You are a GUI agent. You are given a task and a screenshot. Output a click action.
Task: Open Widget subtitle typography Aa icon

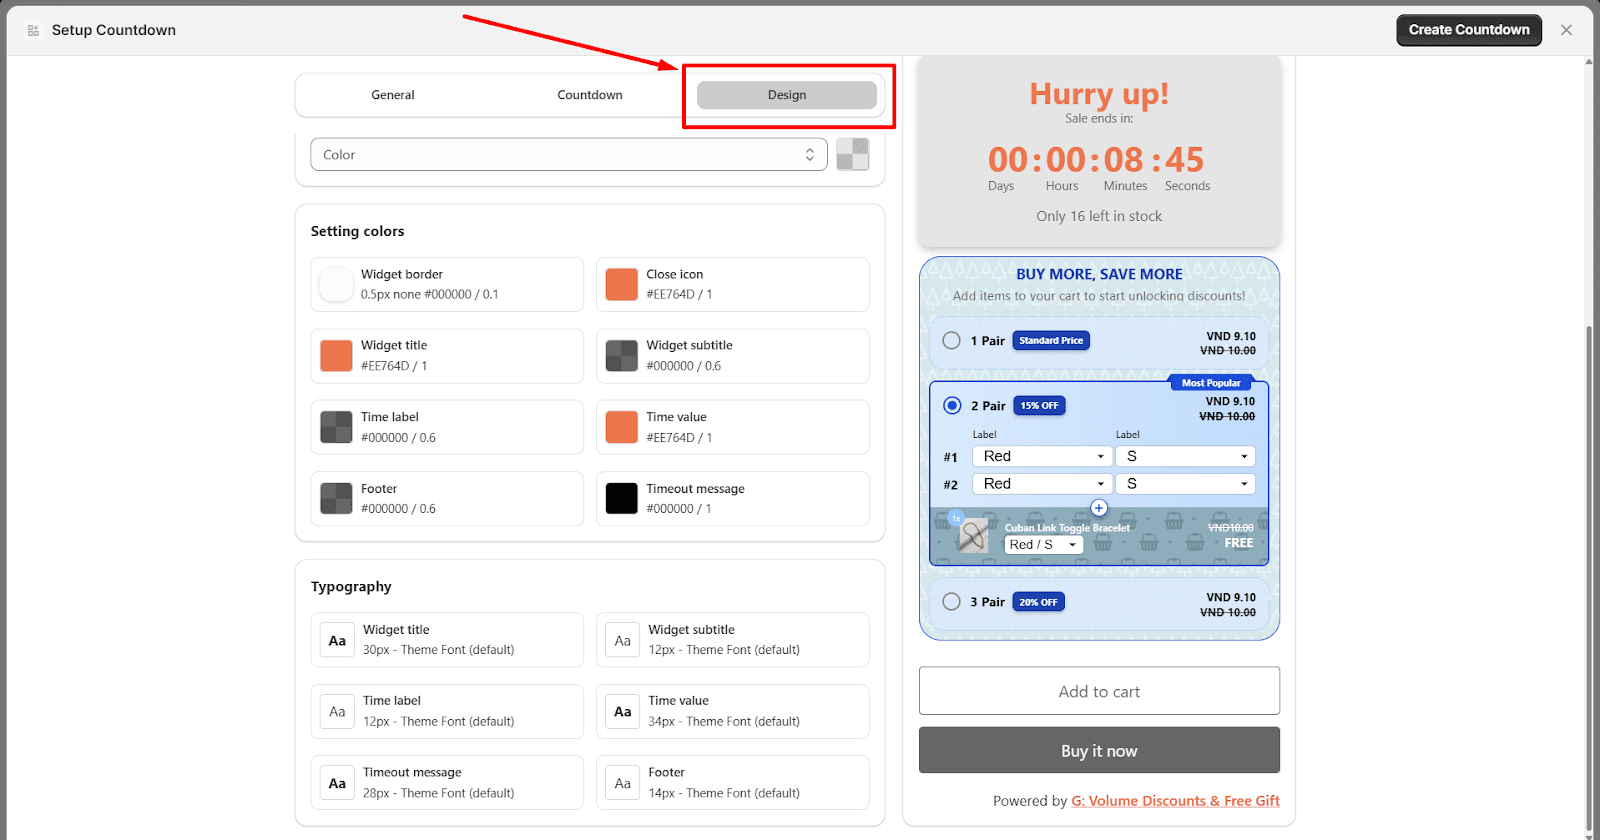tap(623, 640)
